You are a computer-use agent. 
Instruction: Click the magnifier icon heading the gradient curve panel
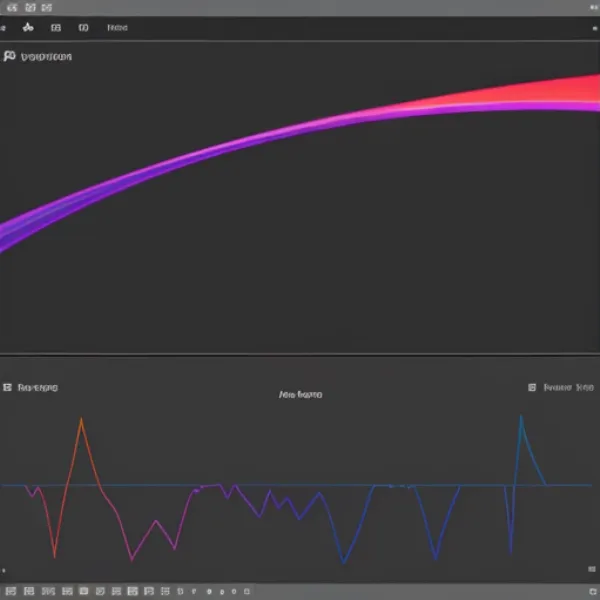click(9, 56)
